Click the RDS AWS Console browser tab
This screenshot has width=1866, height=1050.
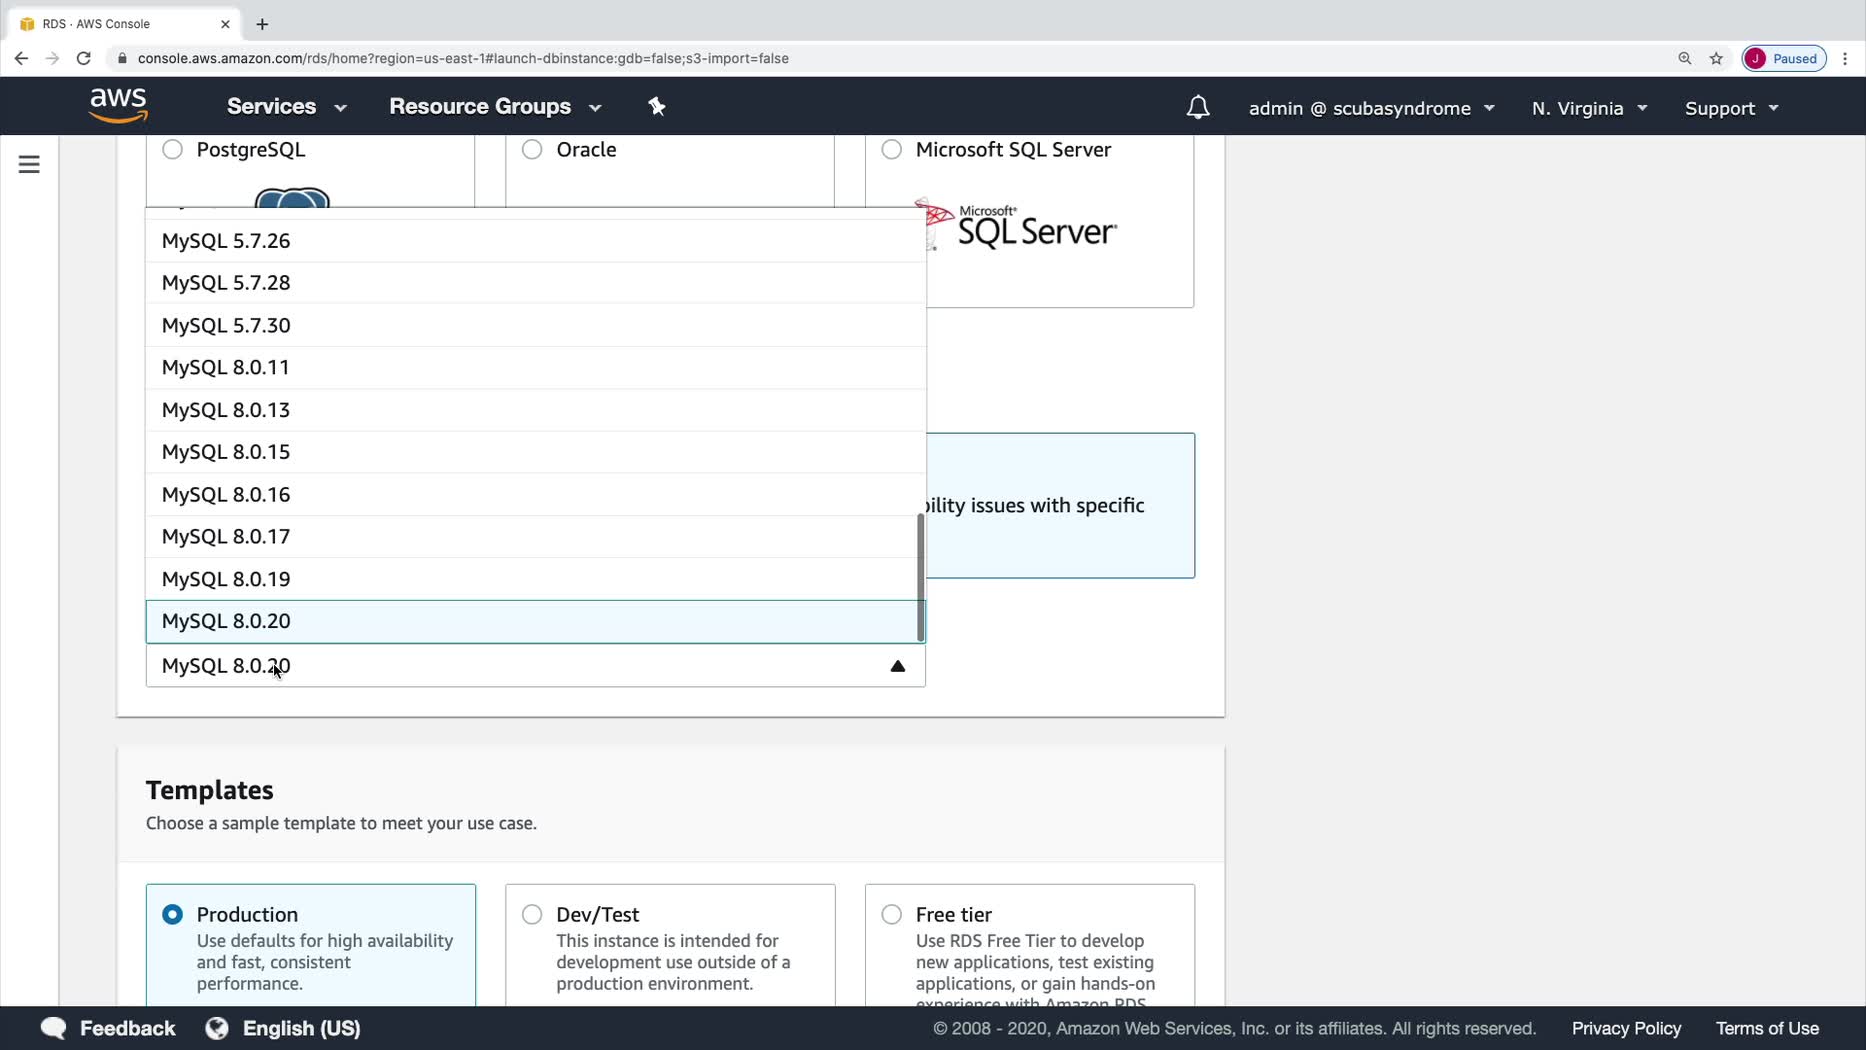(x=124, y=24)
